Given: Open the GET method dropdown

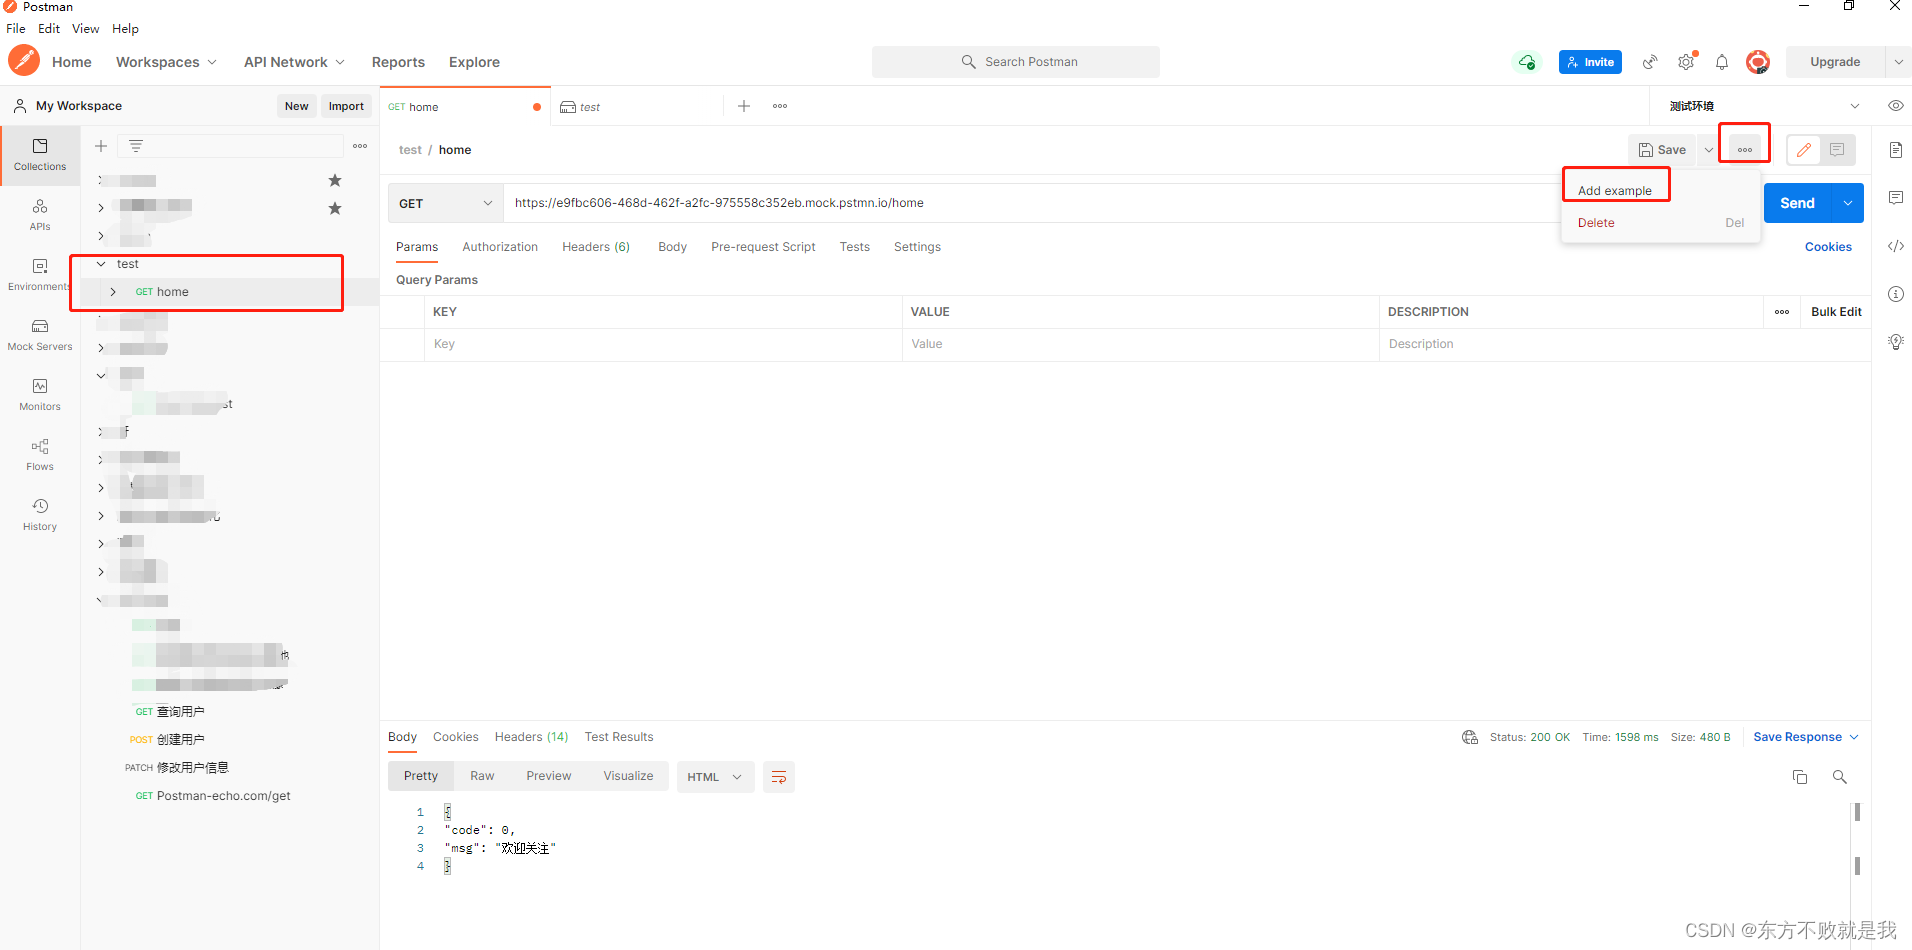Looking at the screenshot, I should coord(444,203).
